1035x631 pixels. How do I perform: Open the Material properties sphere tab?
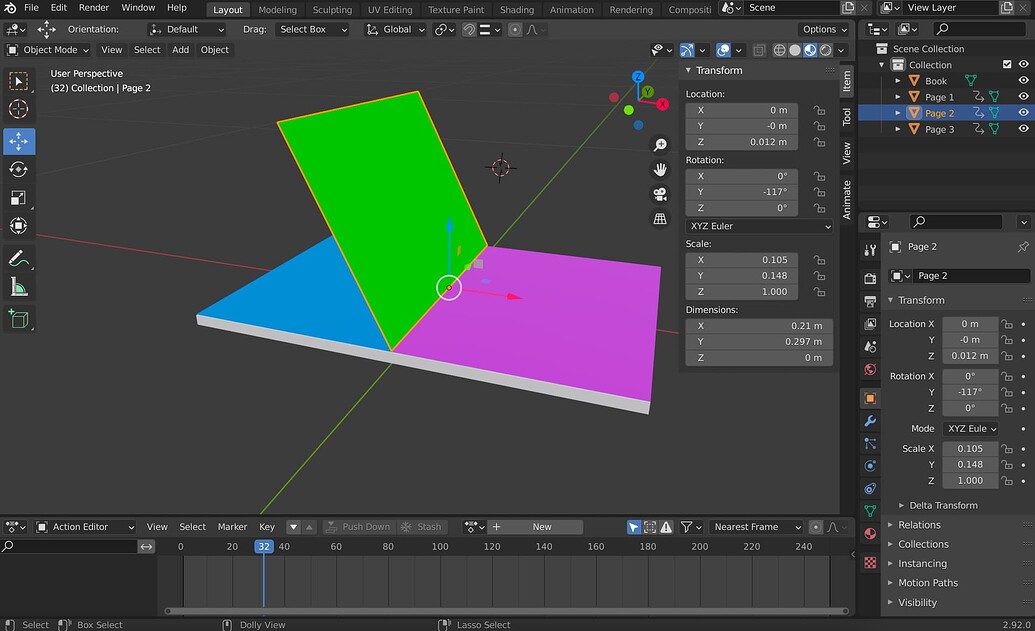869,533
